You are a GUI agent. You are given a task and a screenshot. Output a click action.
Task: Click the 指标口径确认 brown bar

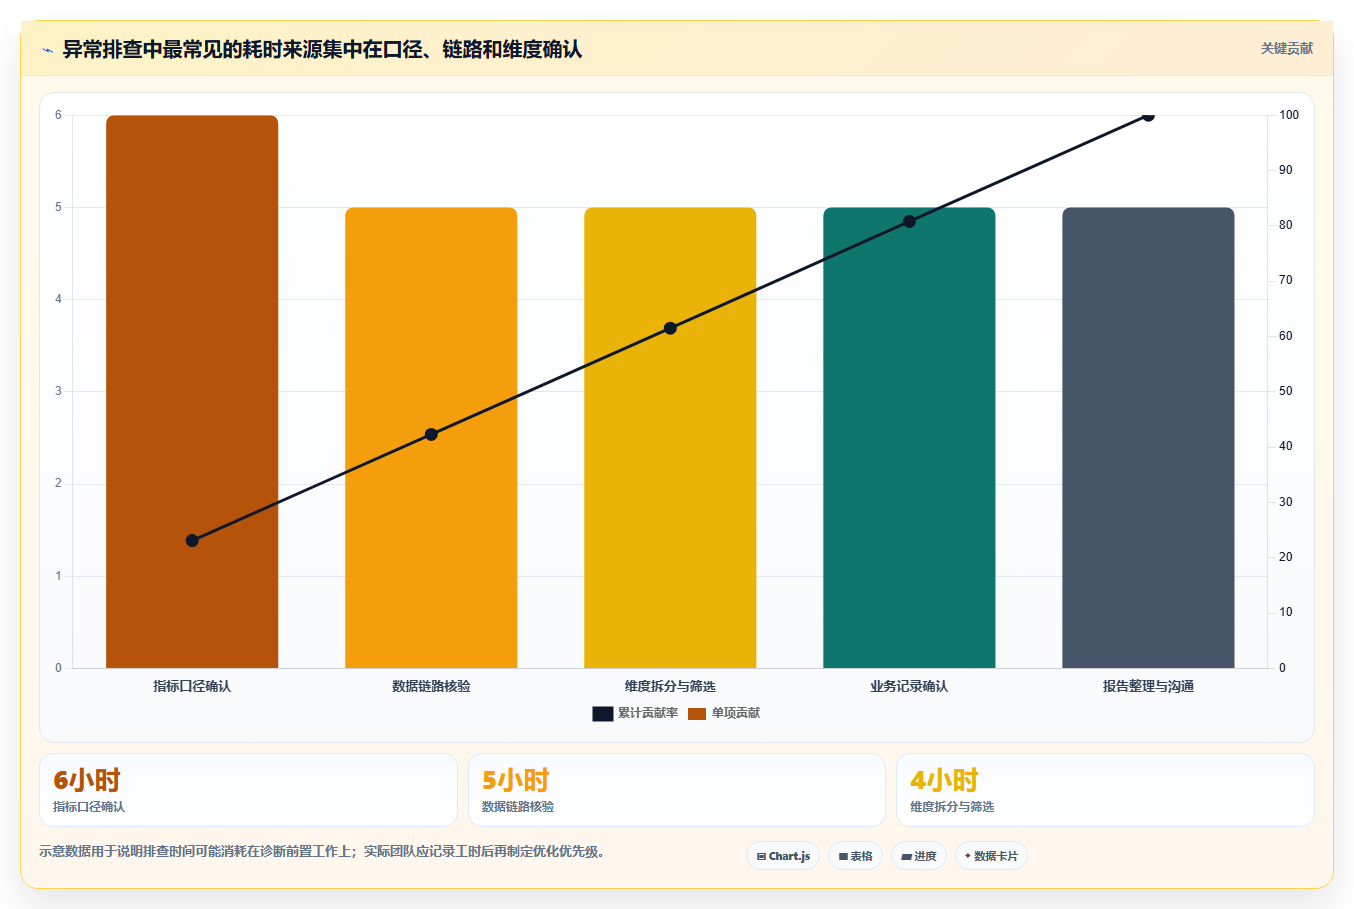click(x=192, y=391)
